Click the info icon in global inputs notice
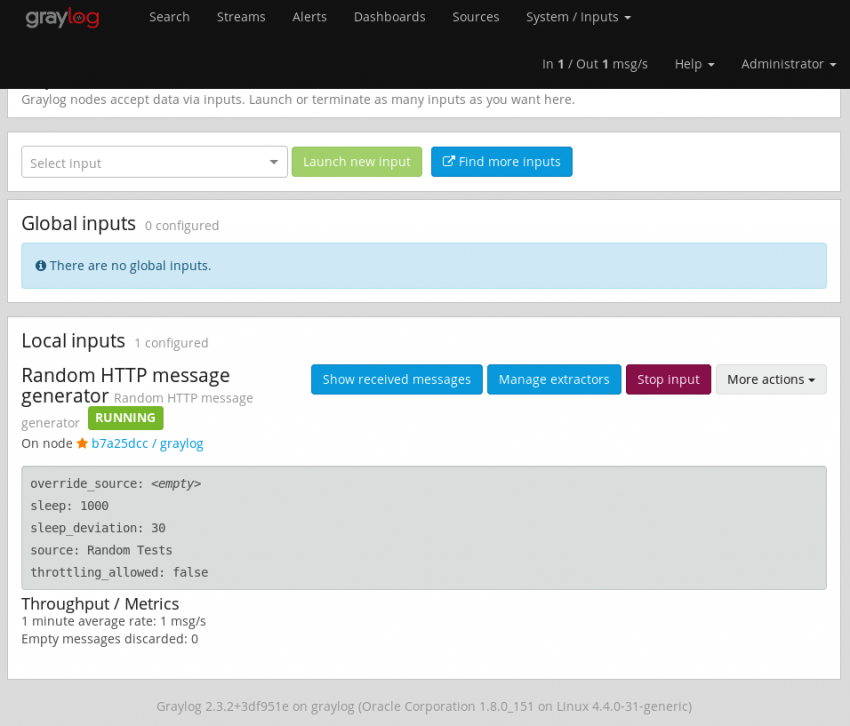This screenshot has height=726, width=850. pyautogui.click(x=39, y=265)
